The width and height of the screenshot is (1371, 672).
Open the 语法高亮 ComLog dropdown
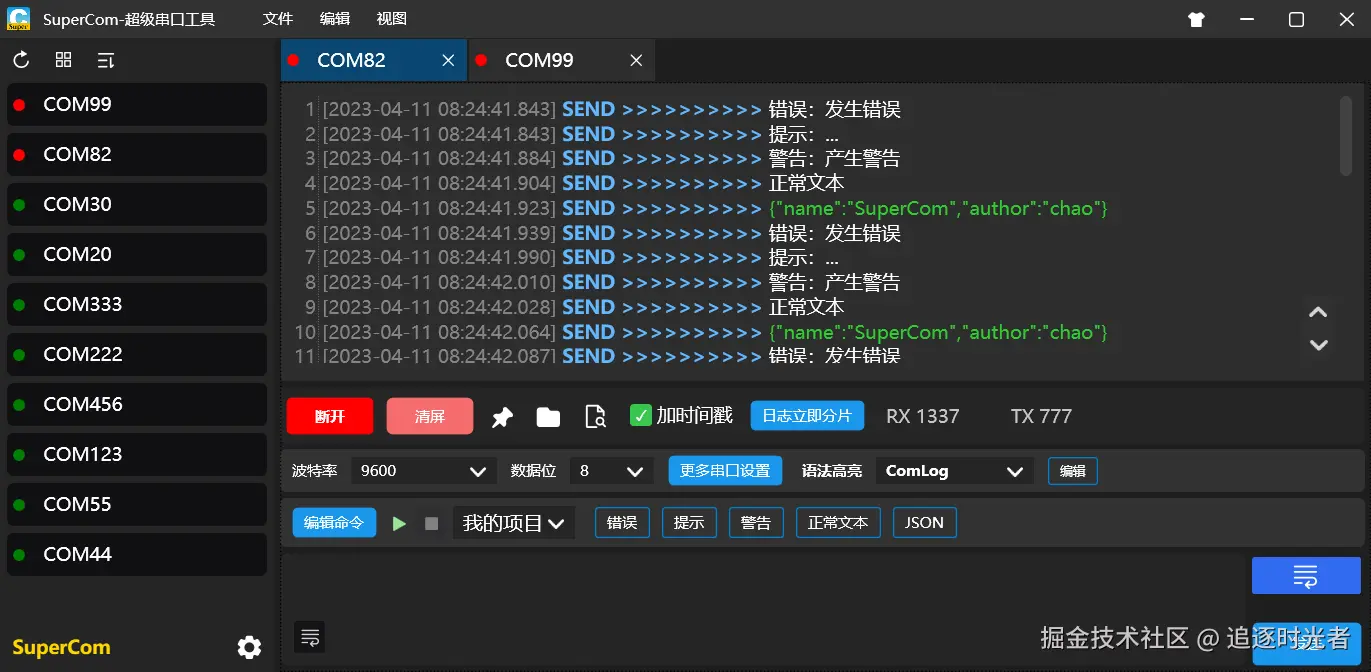(954, 471)
